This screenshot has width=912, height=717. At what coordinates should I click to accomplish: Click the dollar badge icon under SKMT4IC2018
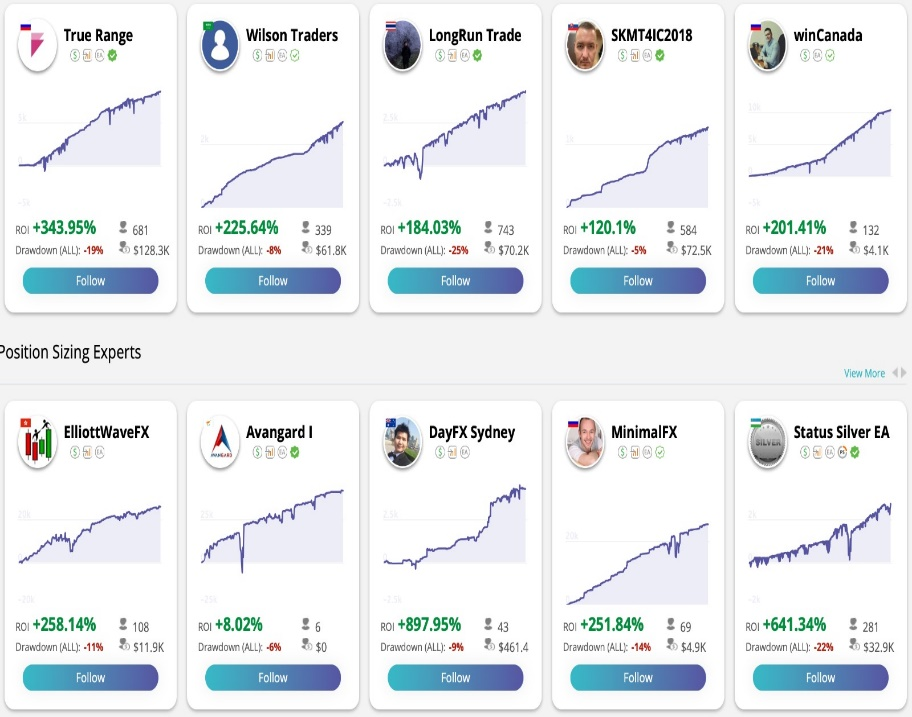[623, 56]
